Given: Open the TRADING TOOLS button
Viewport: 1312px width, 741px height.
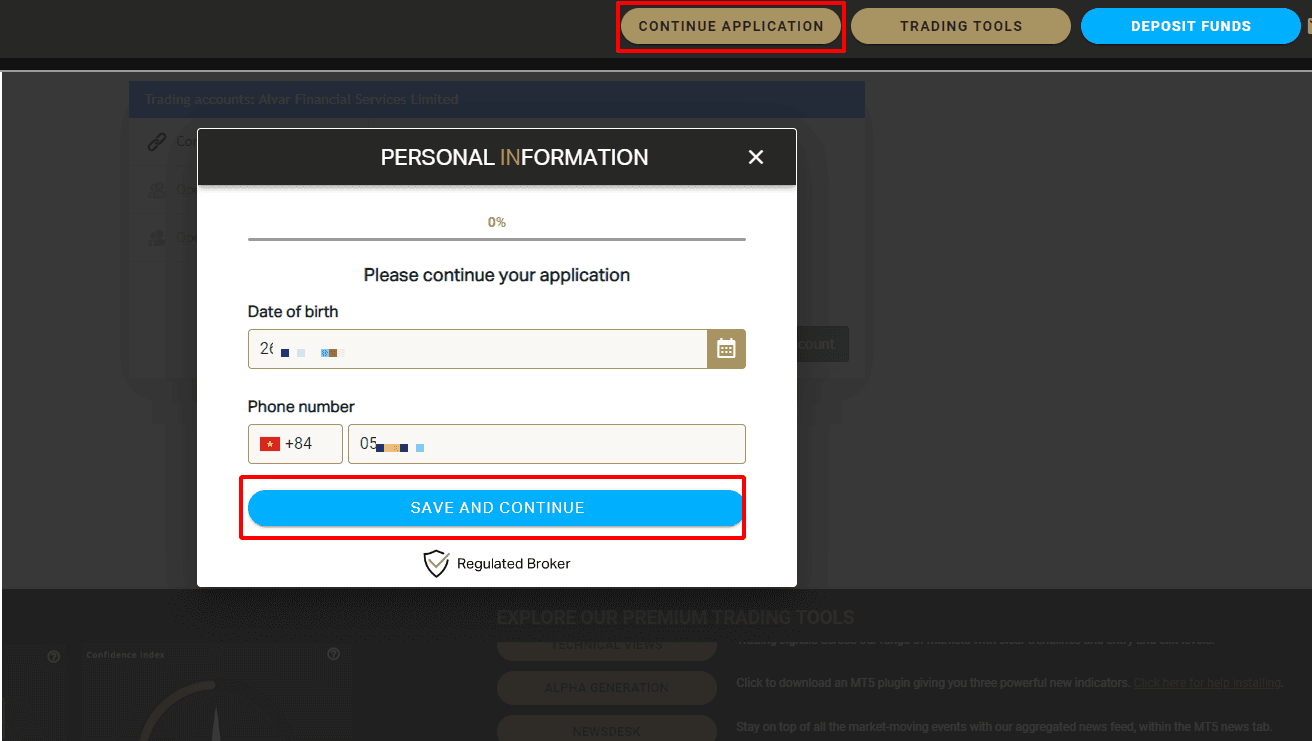Looking at the screenshot, I should tap(961, 27).
